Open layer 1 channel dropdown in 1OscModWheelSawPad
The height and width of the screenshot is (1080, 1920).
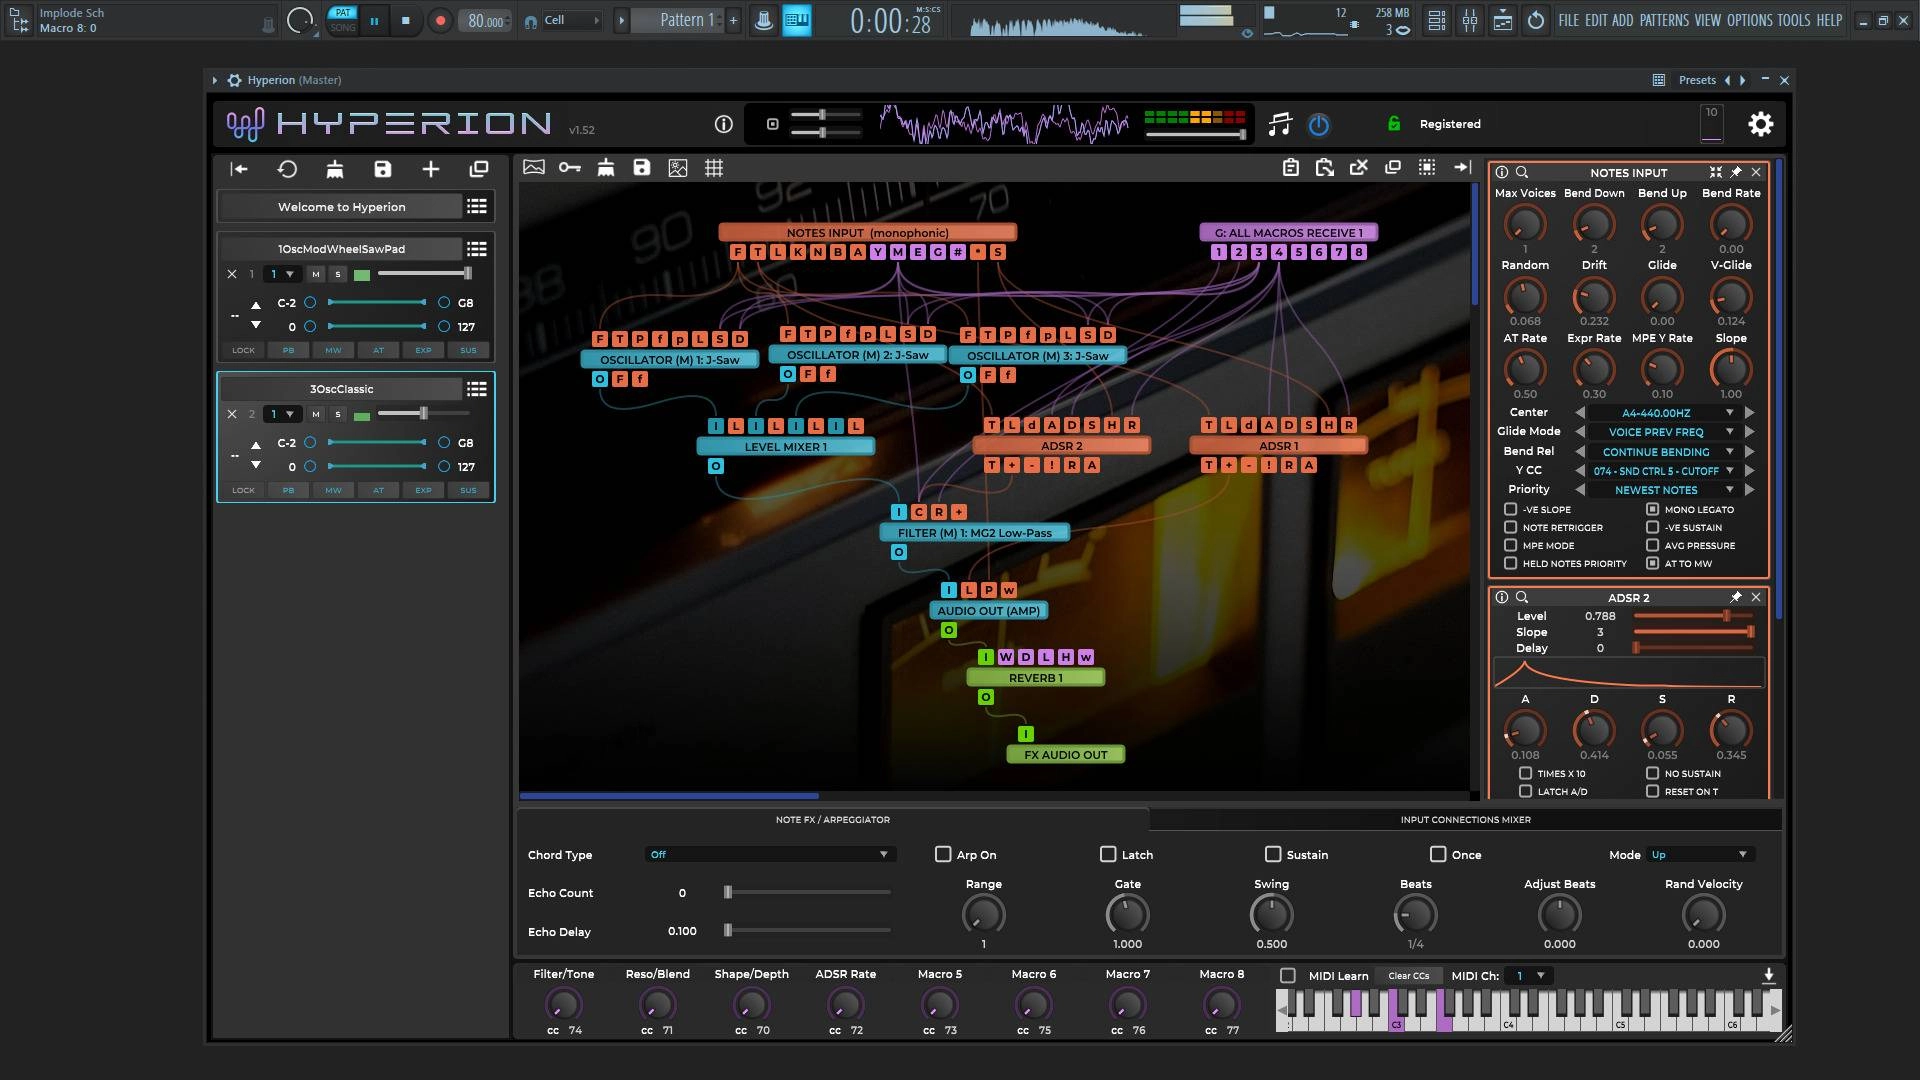coord(282,274)
